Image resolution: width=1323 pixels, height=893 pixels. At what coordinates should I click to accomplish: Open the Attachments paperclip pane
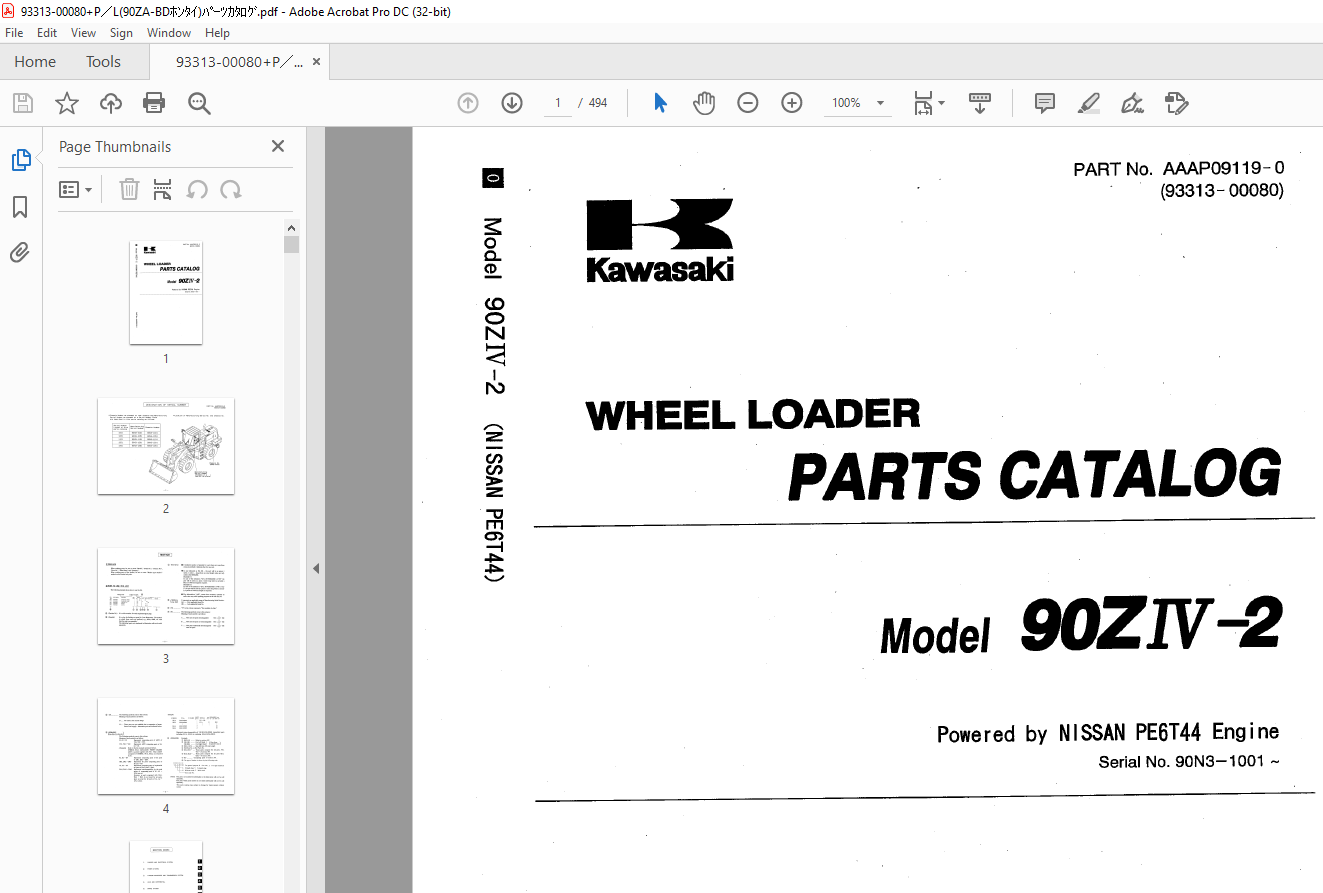tap(20, 253)
